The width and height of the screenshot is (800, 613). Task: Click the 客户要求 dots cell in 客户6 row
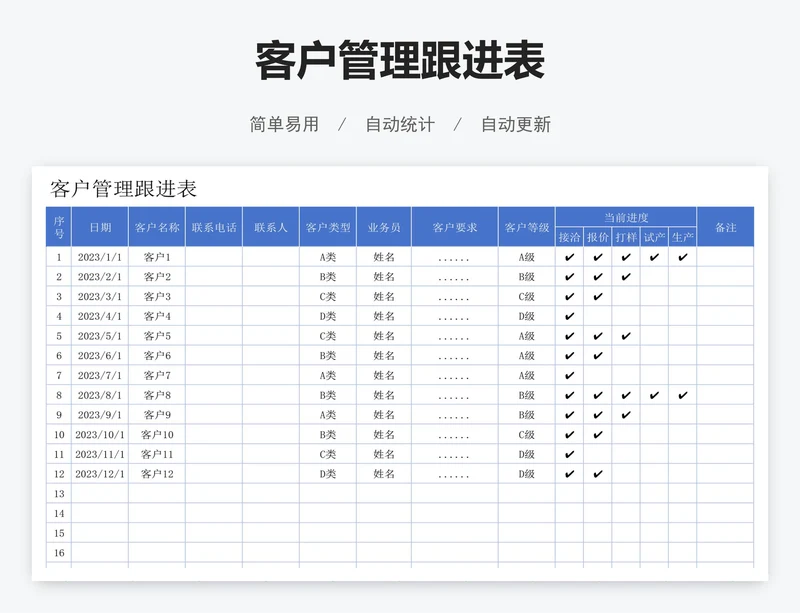point(455,356)
